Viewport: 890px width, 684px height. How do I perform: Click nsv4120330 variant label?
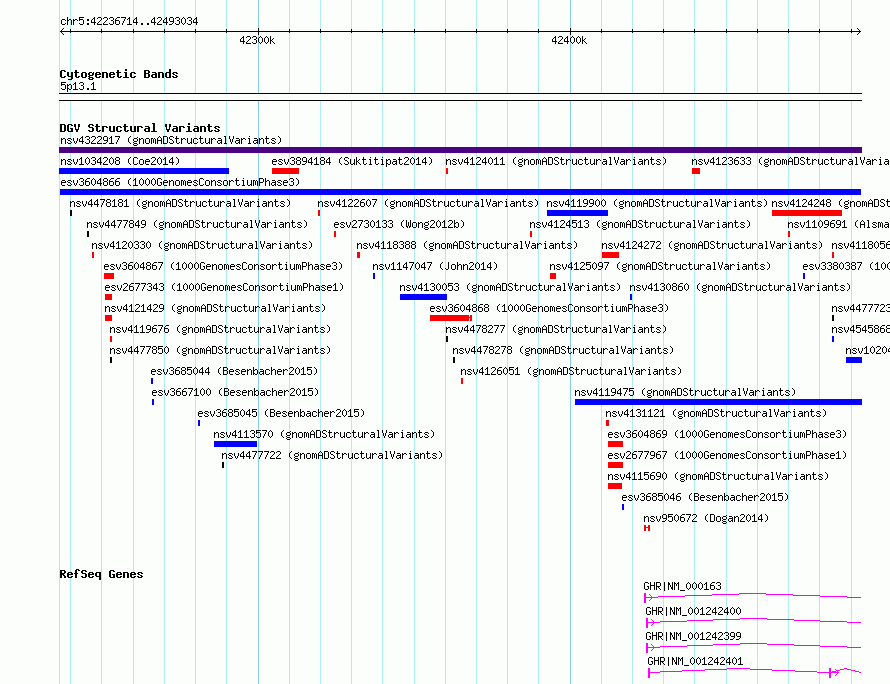pyautogui.click(x=202, y=245)
